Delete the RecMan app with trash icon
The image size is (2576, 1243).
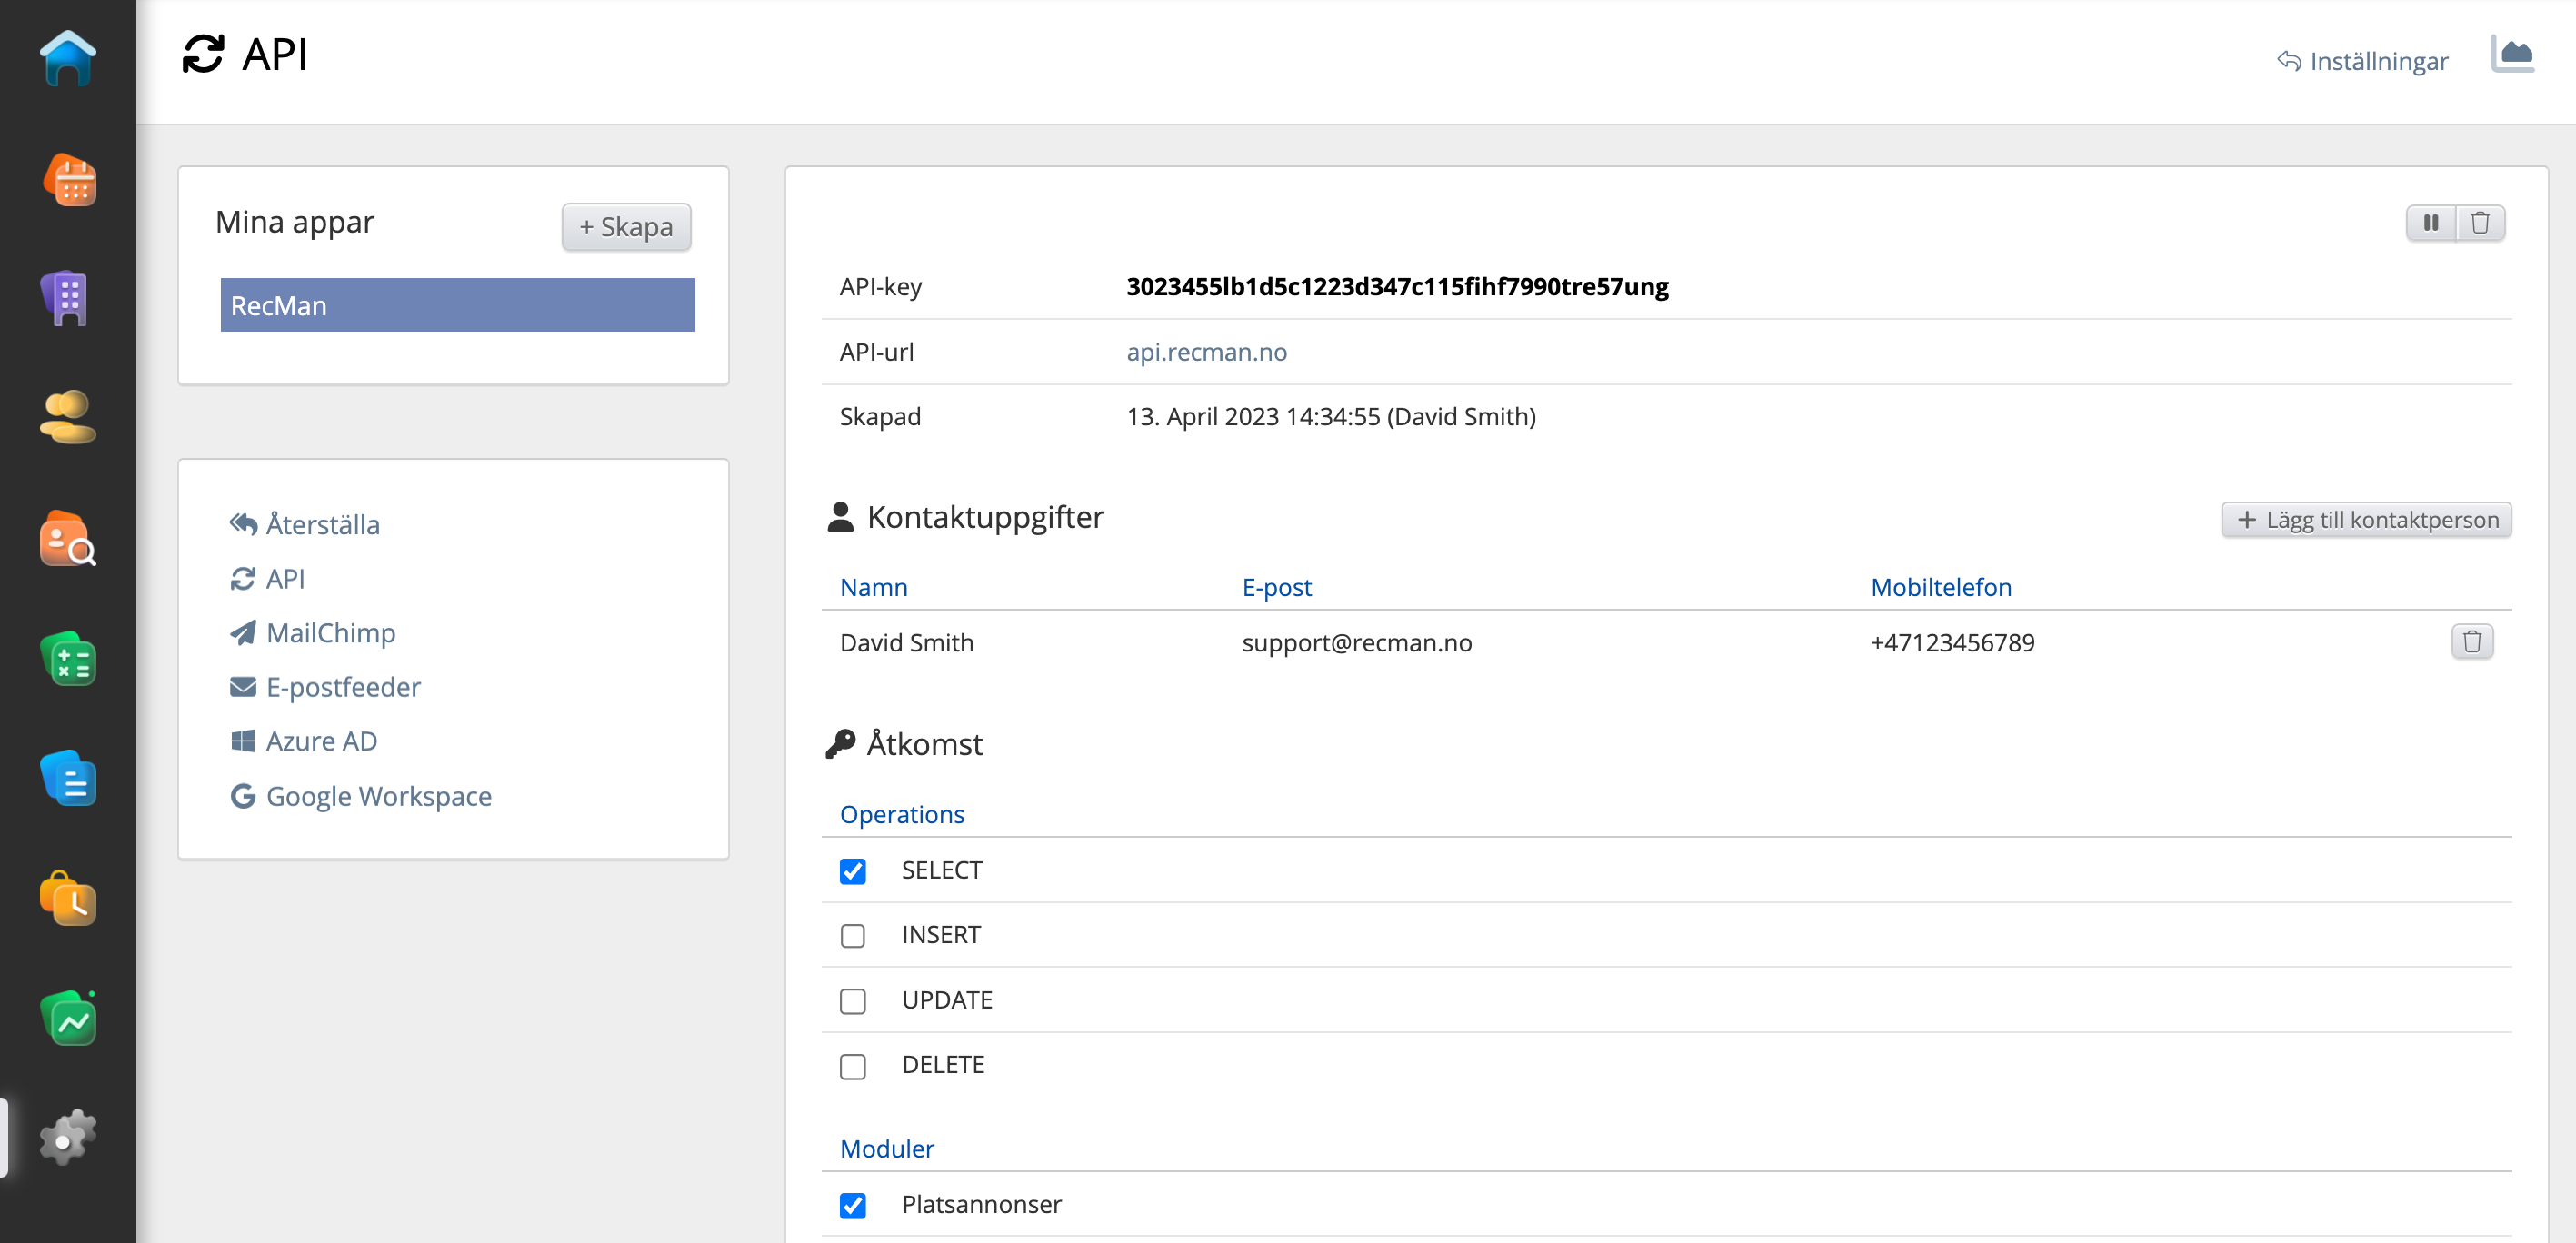tap(2480, 223)
